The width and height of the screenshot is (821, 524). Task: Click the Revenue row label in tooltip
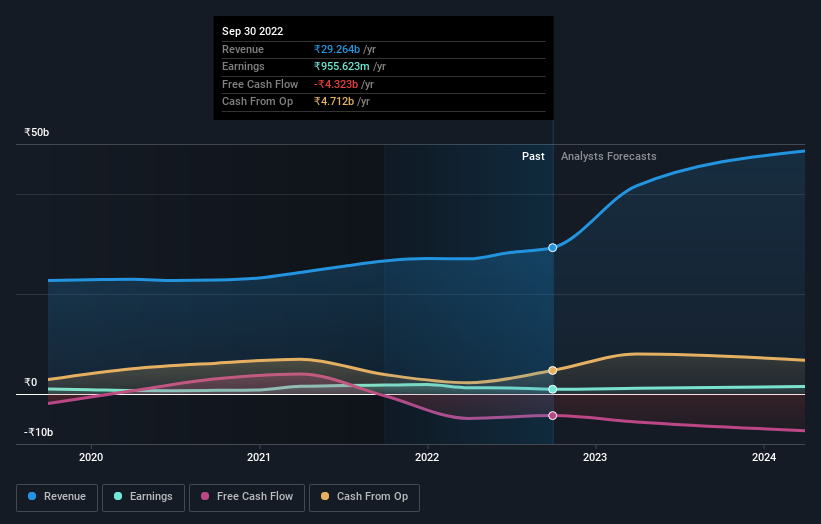[242, 49]
